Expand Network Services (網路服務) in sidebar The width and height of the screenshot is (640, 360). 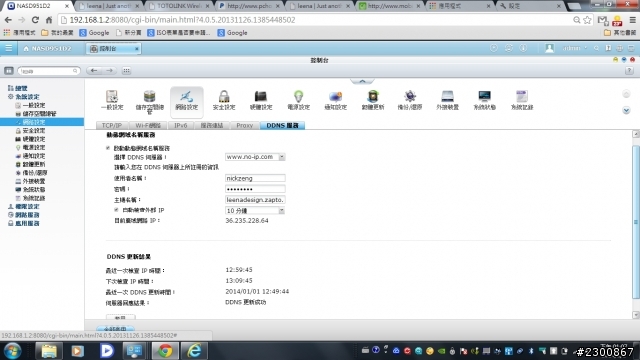coord(24,215)
